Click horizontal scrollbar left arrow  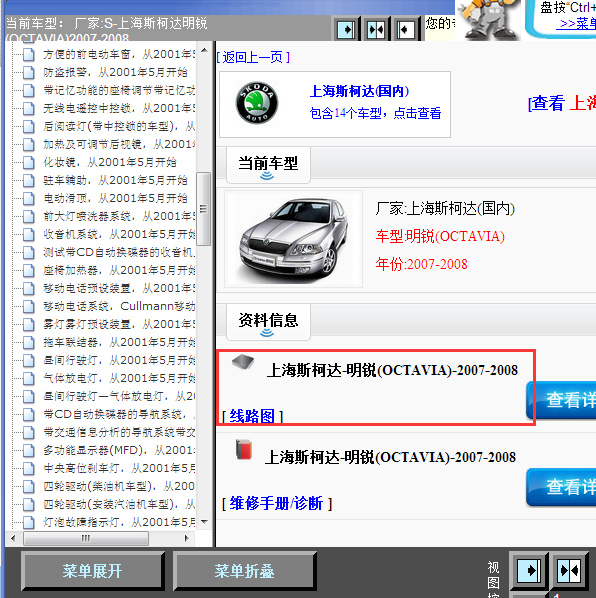[x=13, y=538]
